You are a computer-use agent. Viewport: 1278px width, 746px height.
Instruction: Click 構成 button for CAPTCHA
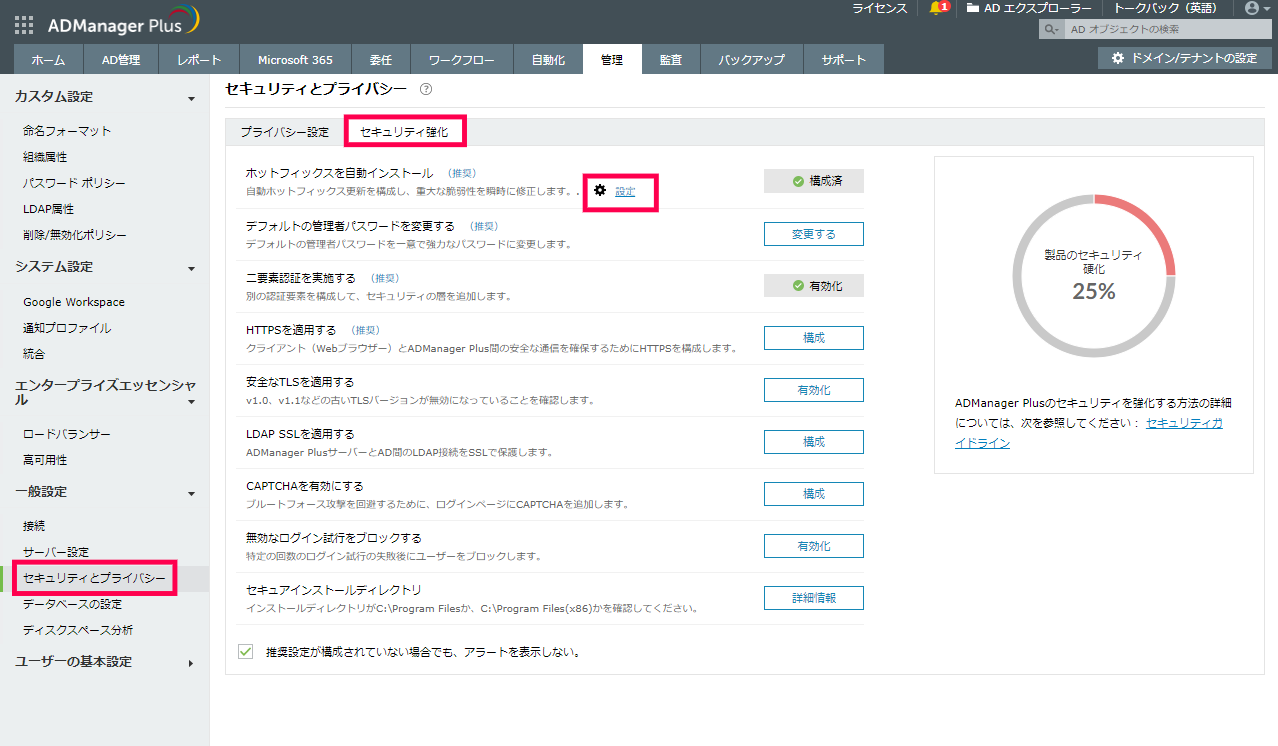814,494
